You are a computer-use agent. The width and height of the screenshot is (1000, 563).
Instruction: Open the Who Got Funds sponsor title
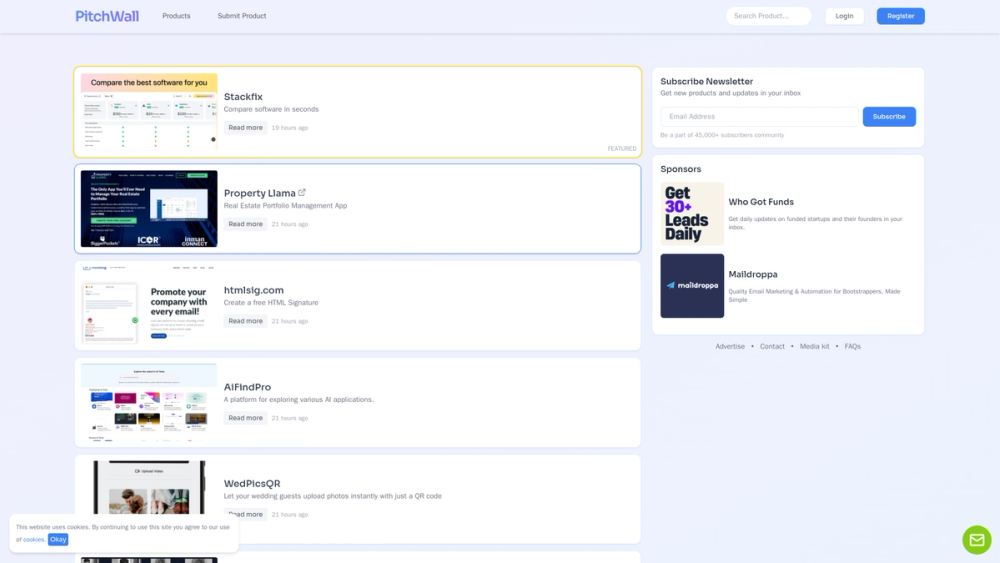pyautogui.click(x=761, y=202)
